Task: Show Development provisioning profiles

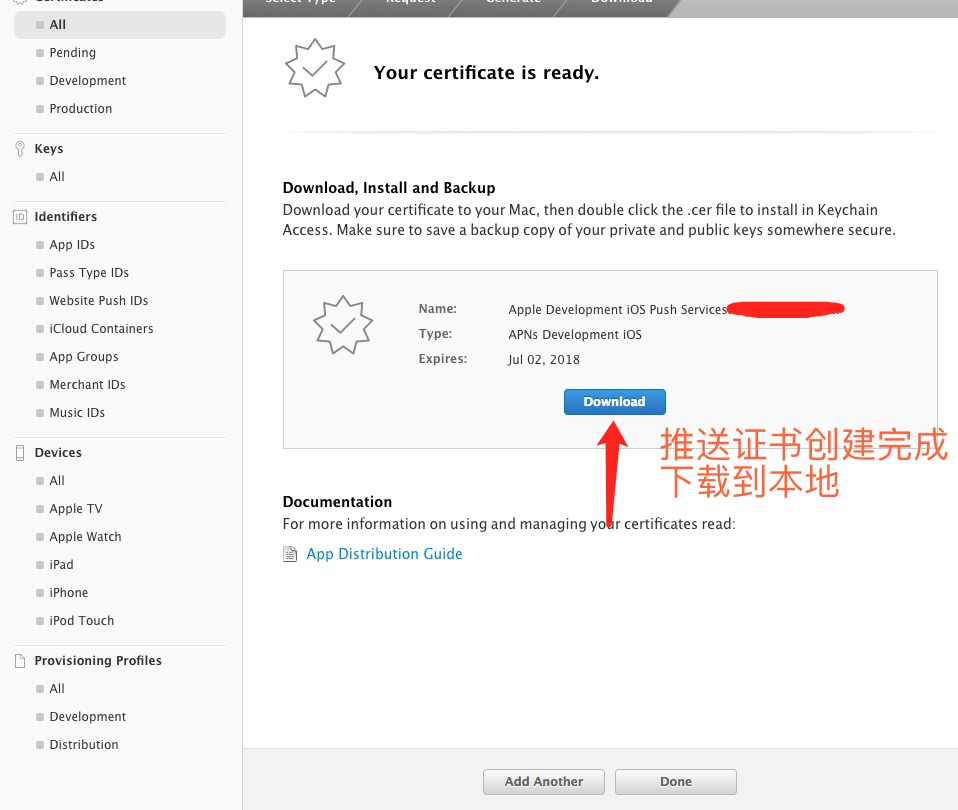Action: (87, 717)
